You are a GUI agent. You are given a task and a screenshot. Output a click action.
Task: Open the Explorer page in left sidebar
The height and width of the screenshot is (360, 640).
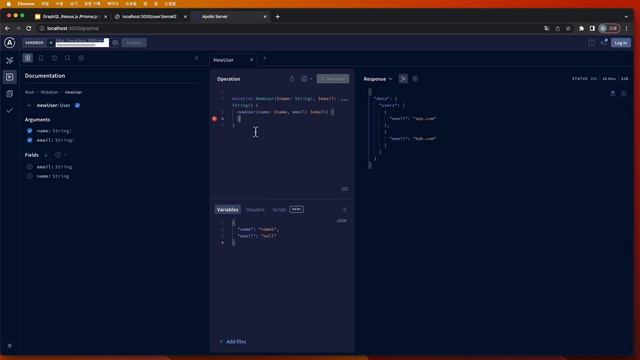(10, 77)
